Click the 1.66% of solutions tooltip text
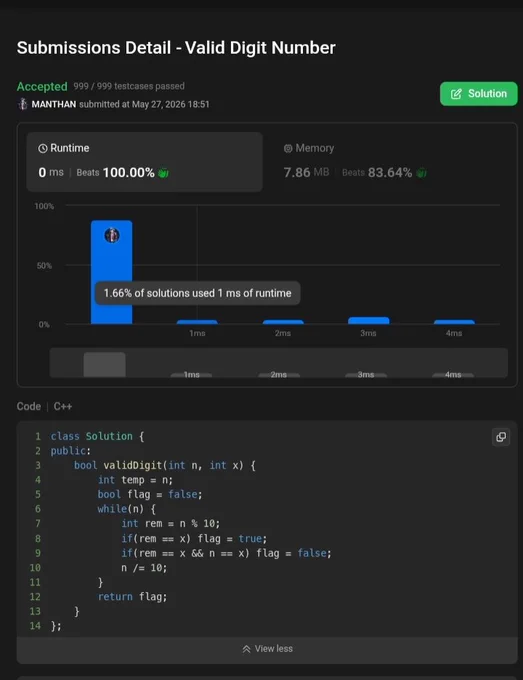523x680 pixels. [x=197, y=293]
